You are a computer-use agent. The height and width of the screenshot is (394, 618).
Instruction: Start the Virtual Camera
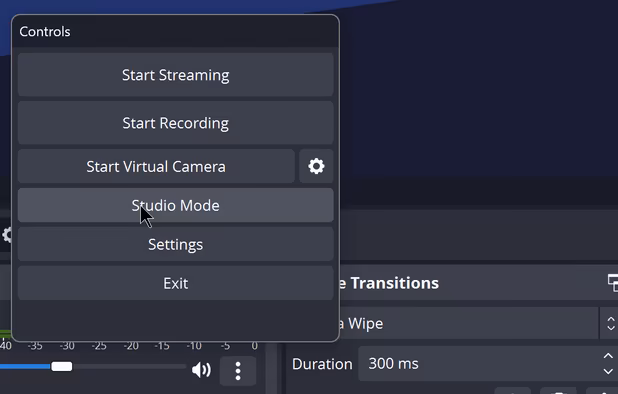pos(156,166)
